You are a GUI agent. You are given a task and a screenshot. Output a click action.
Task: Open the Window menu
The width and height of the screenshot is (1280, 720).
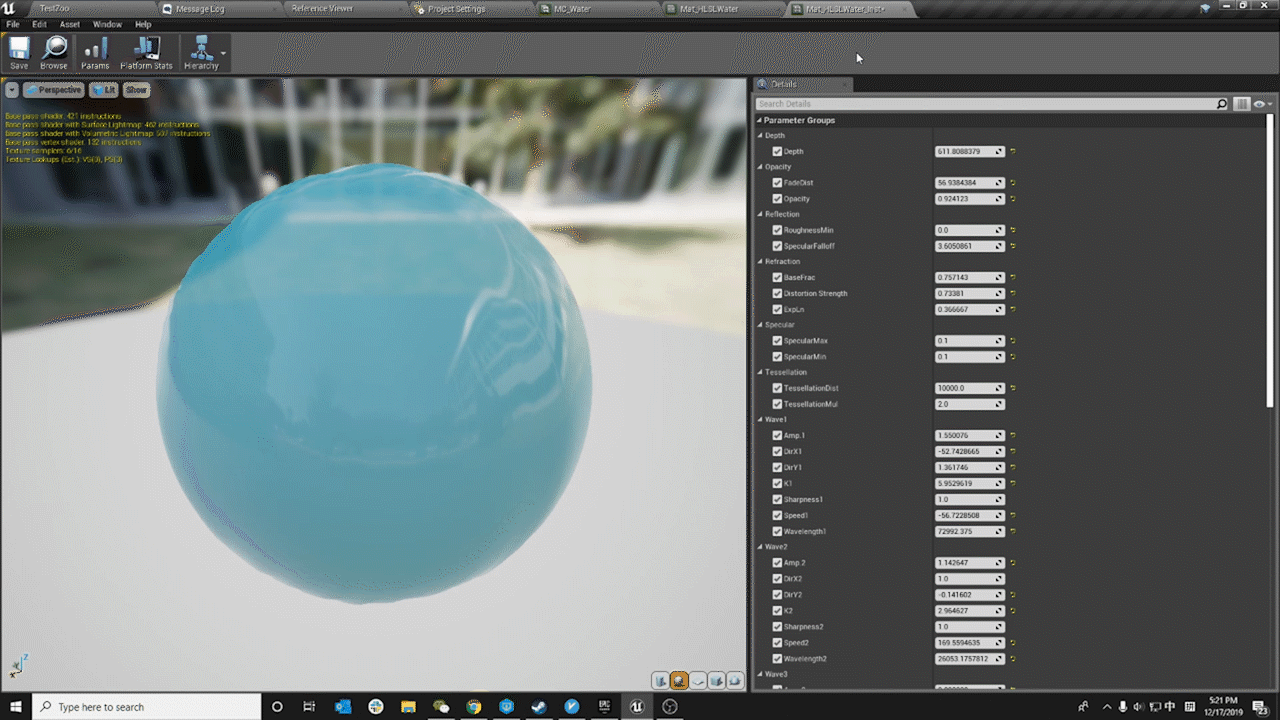(107, 24)
